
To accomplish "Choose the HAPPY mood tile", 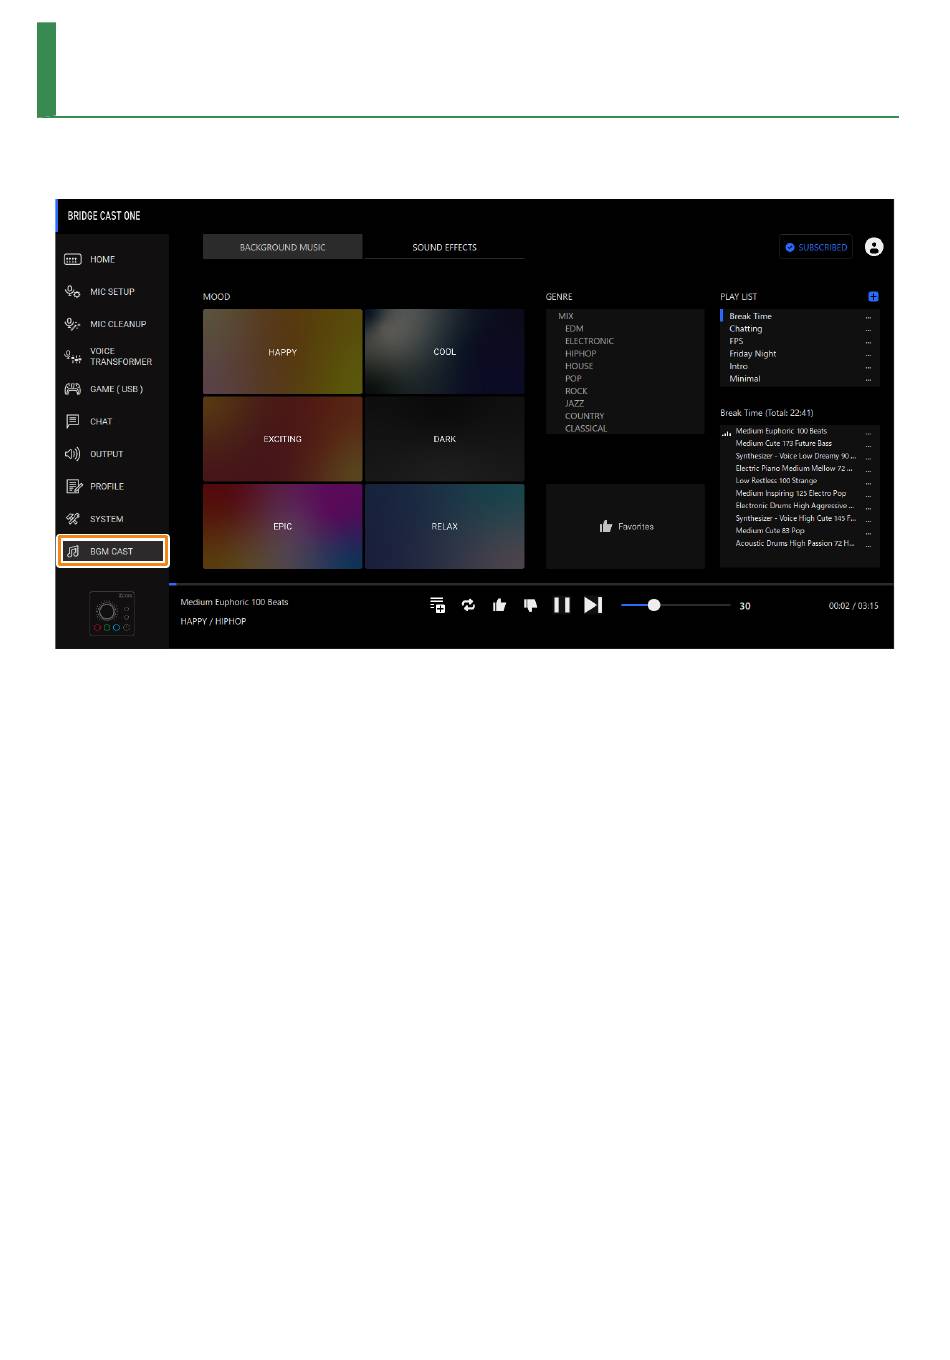I will click(282, 351).
